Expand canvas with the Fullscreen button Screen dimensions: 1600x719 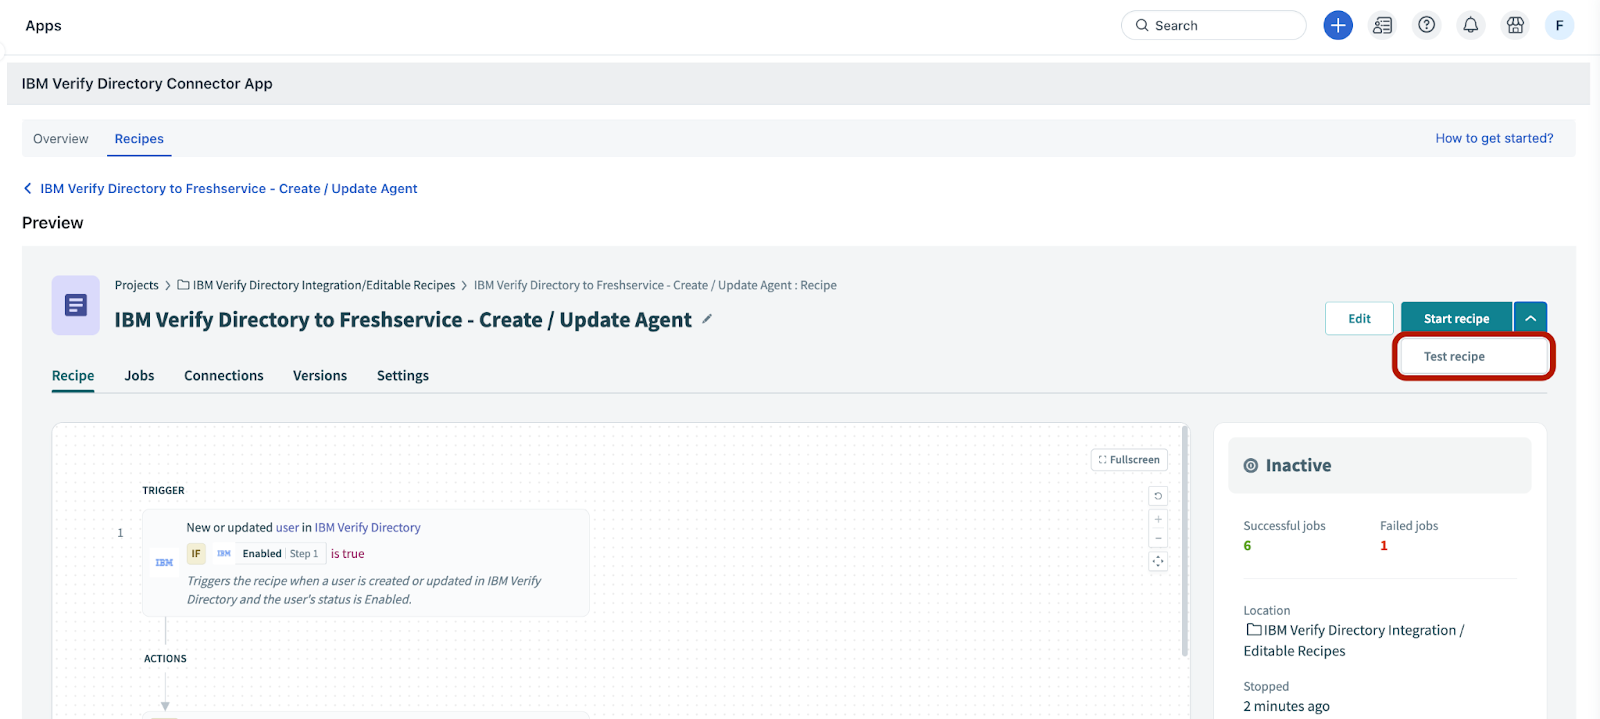pyautogui.click(x=1129, y=460)
